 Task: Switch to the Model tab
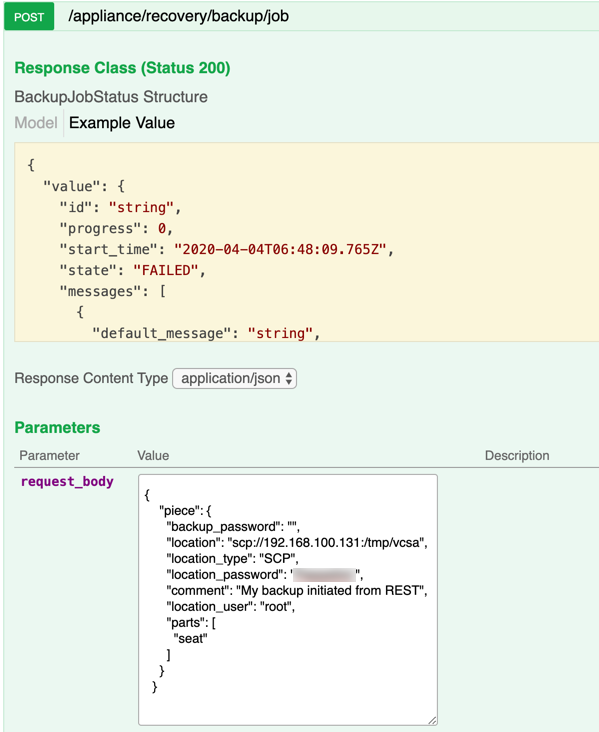pos(36,123)
